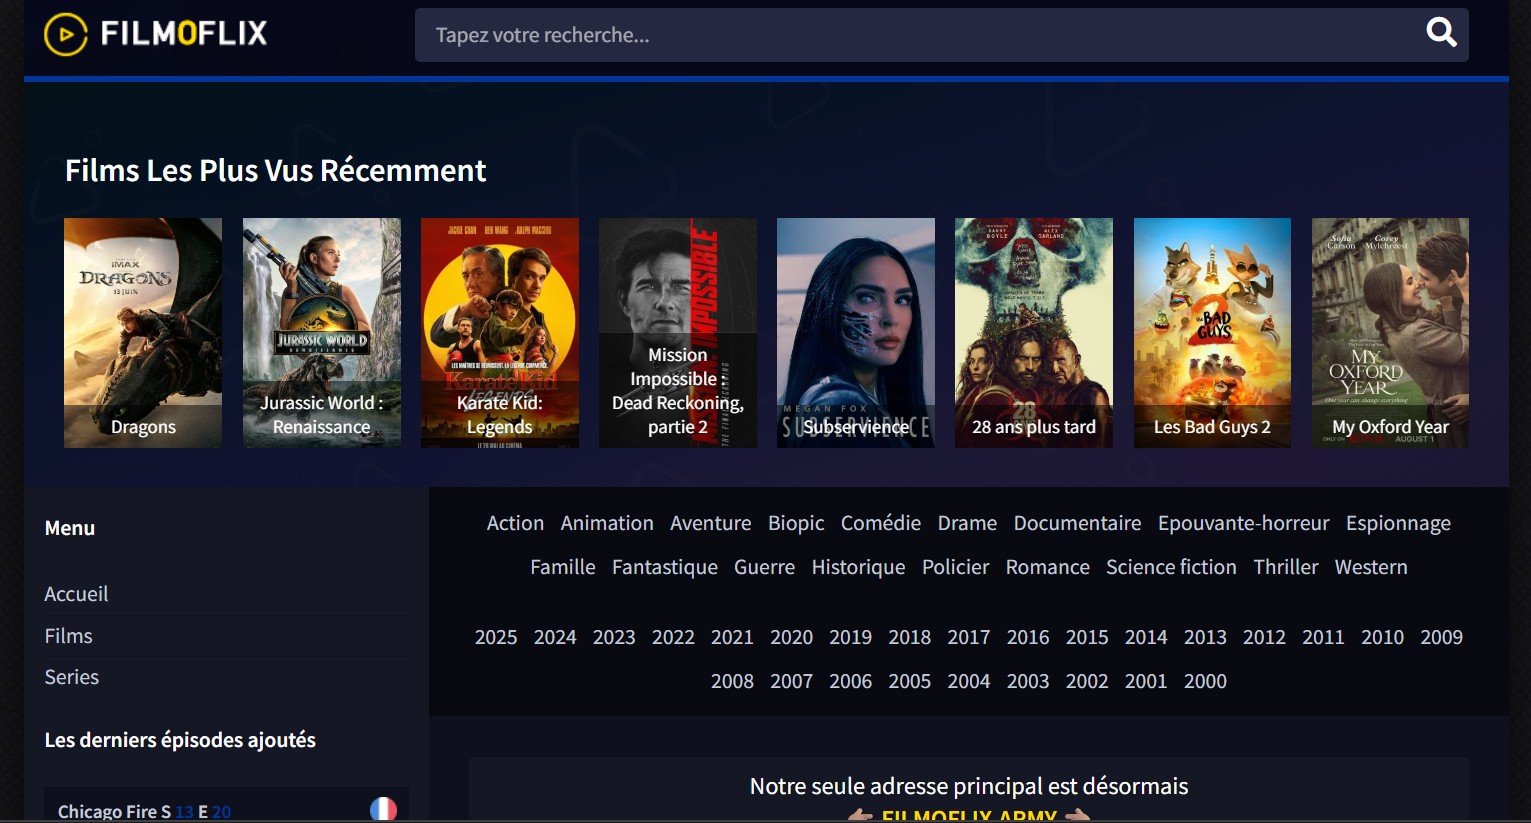Image resolution: width=1531 pixels, height=823 pixels.
Task: Select the year 2016
Action: click(x=1028, y=637)
